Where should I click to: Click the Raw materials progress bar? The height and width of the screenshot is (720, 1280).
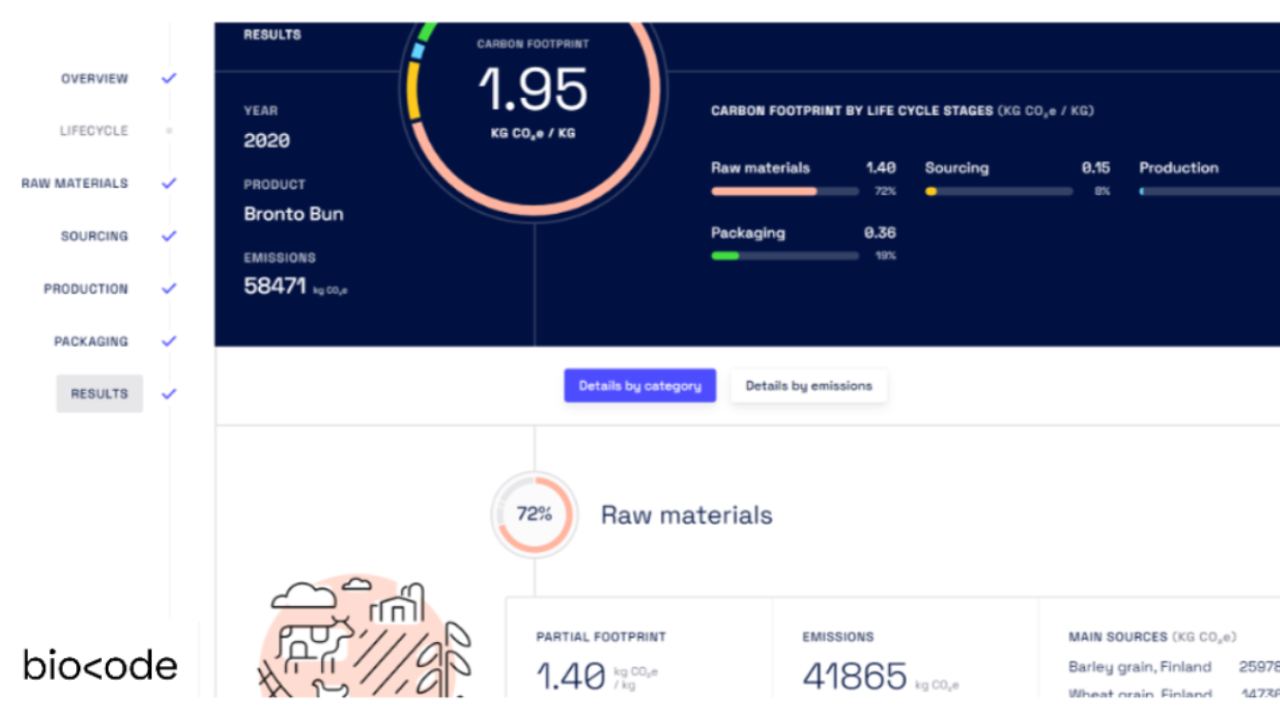[x=785, y=191]
